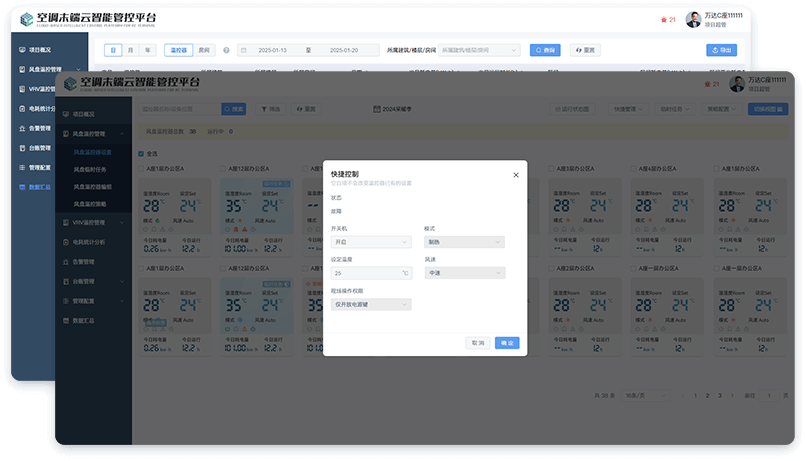
Task: Click 查询 button in back window
Action: coord(545,50)
